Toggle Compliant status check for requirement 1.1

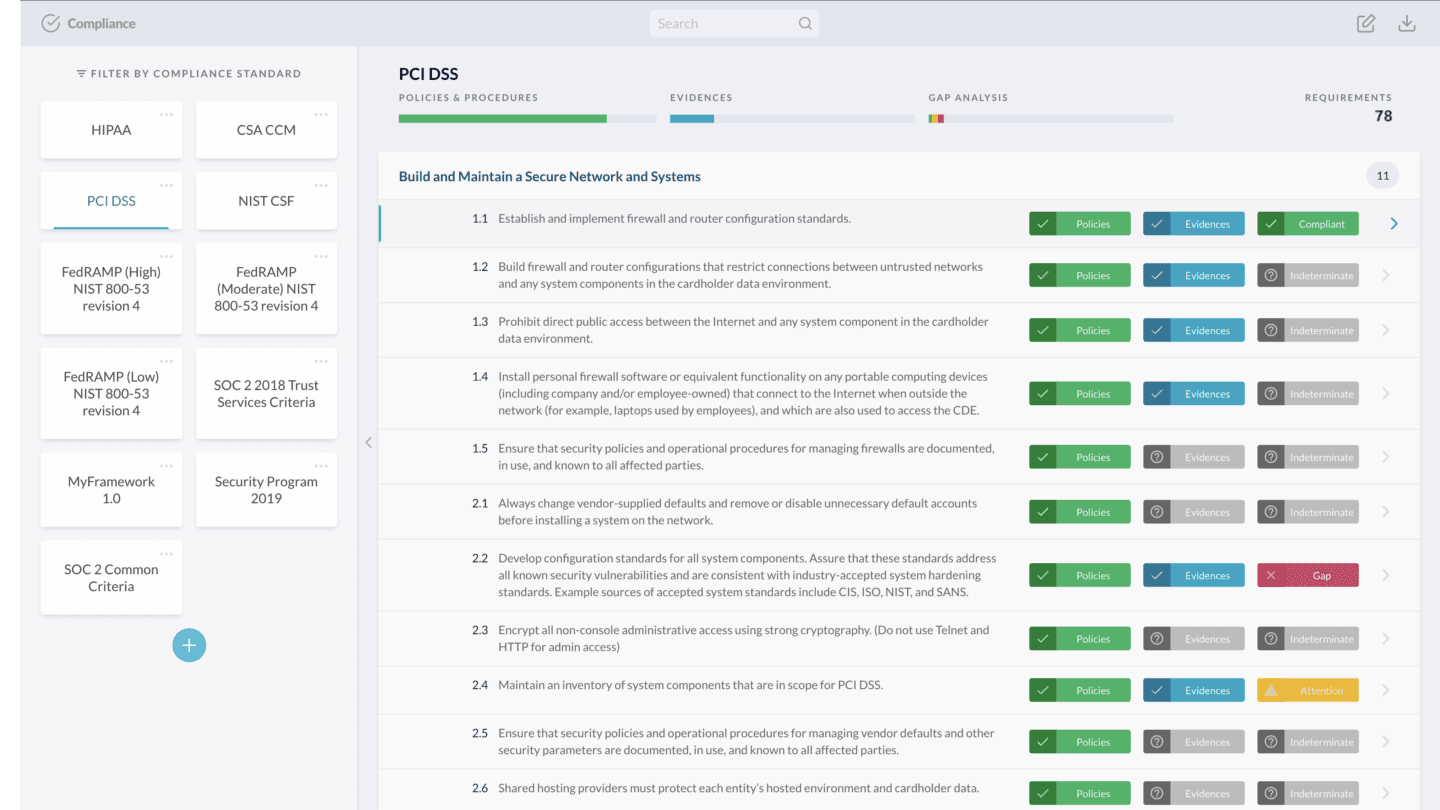click(x=1271, y=224)
